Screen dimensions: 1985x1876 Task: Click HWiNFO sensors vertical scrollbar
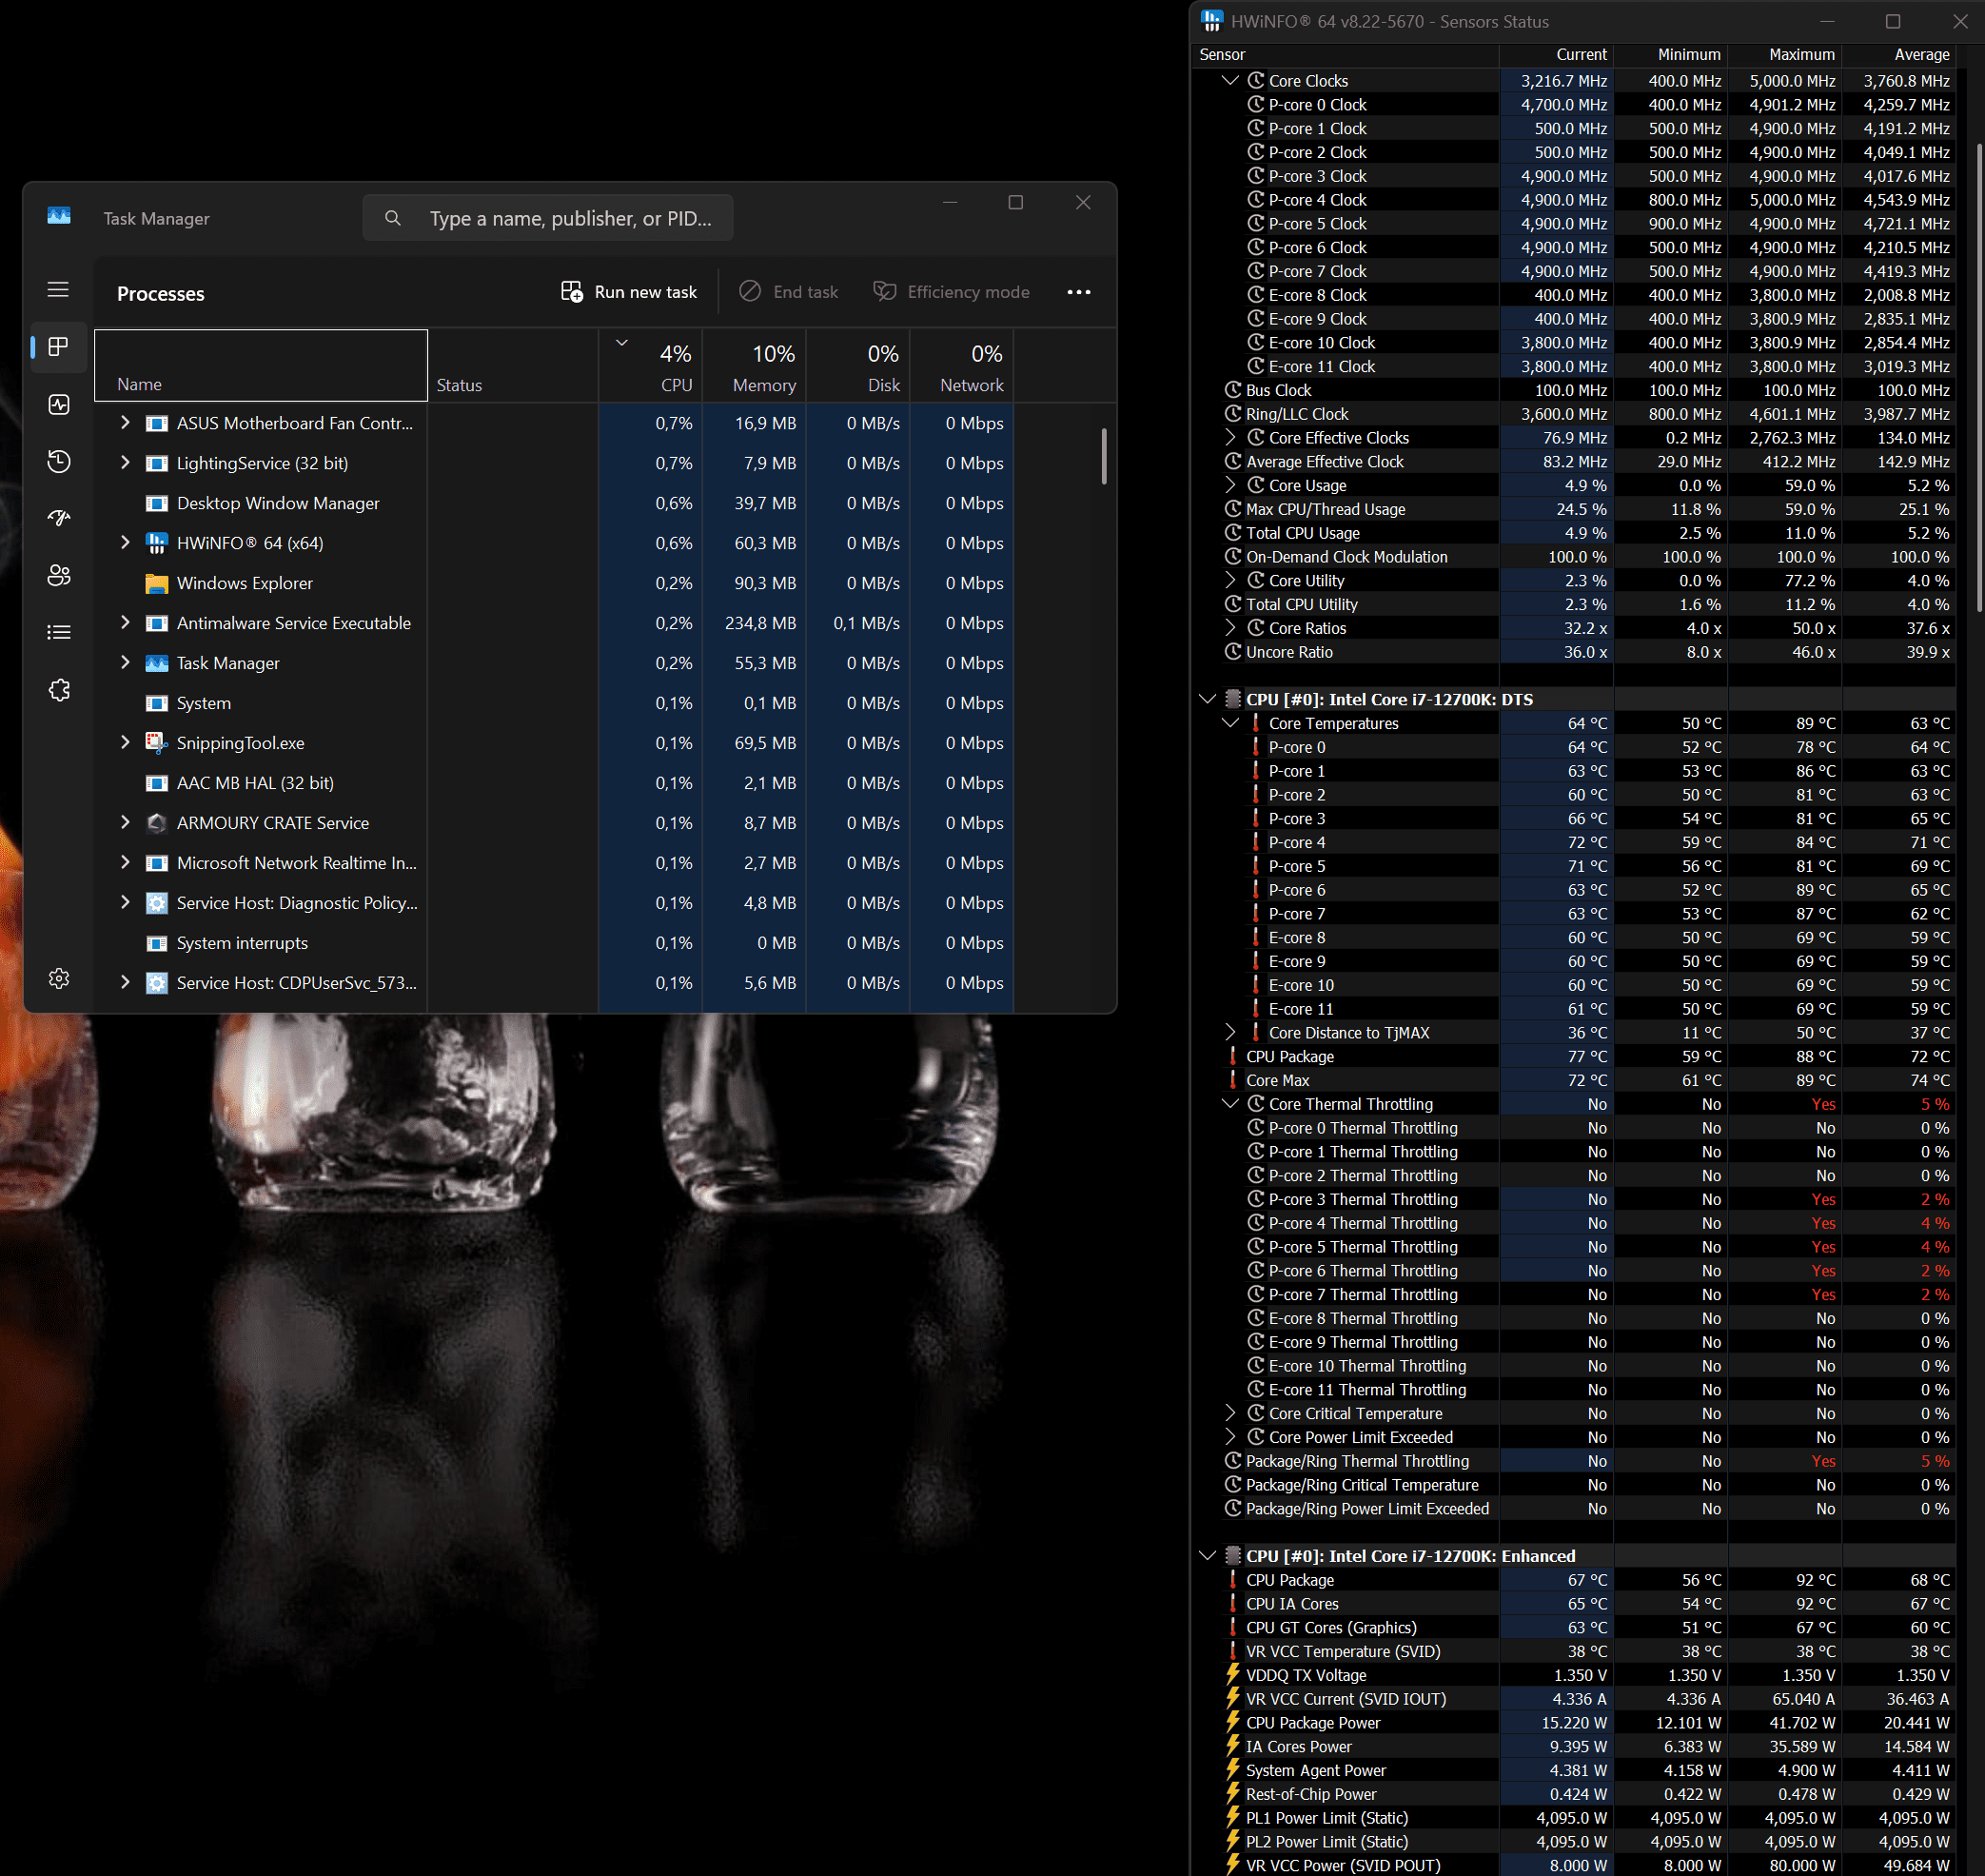[1979, 379]
